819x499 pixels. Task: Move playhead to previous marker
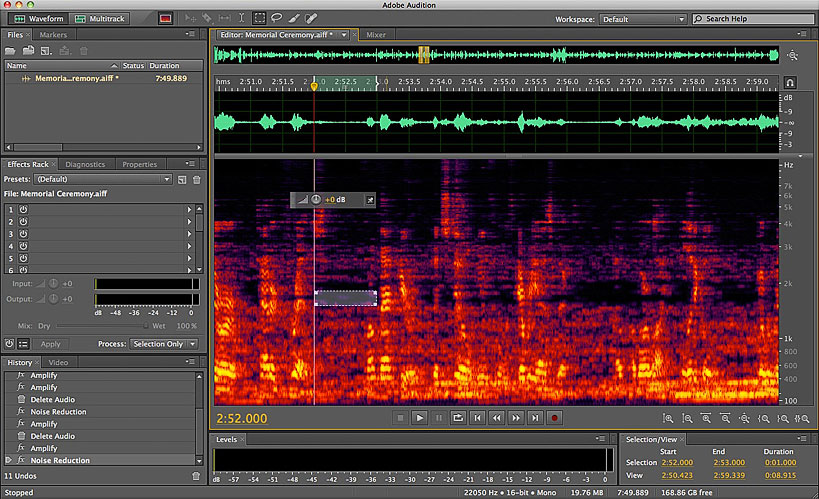click(x=477, y=417)
